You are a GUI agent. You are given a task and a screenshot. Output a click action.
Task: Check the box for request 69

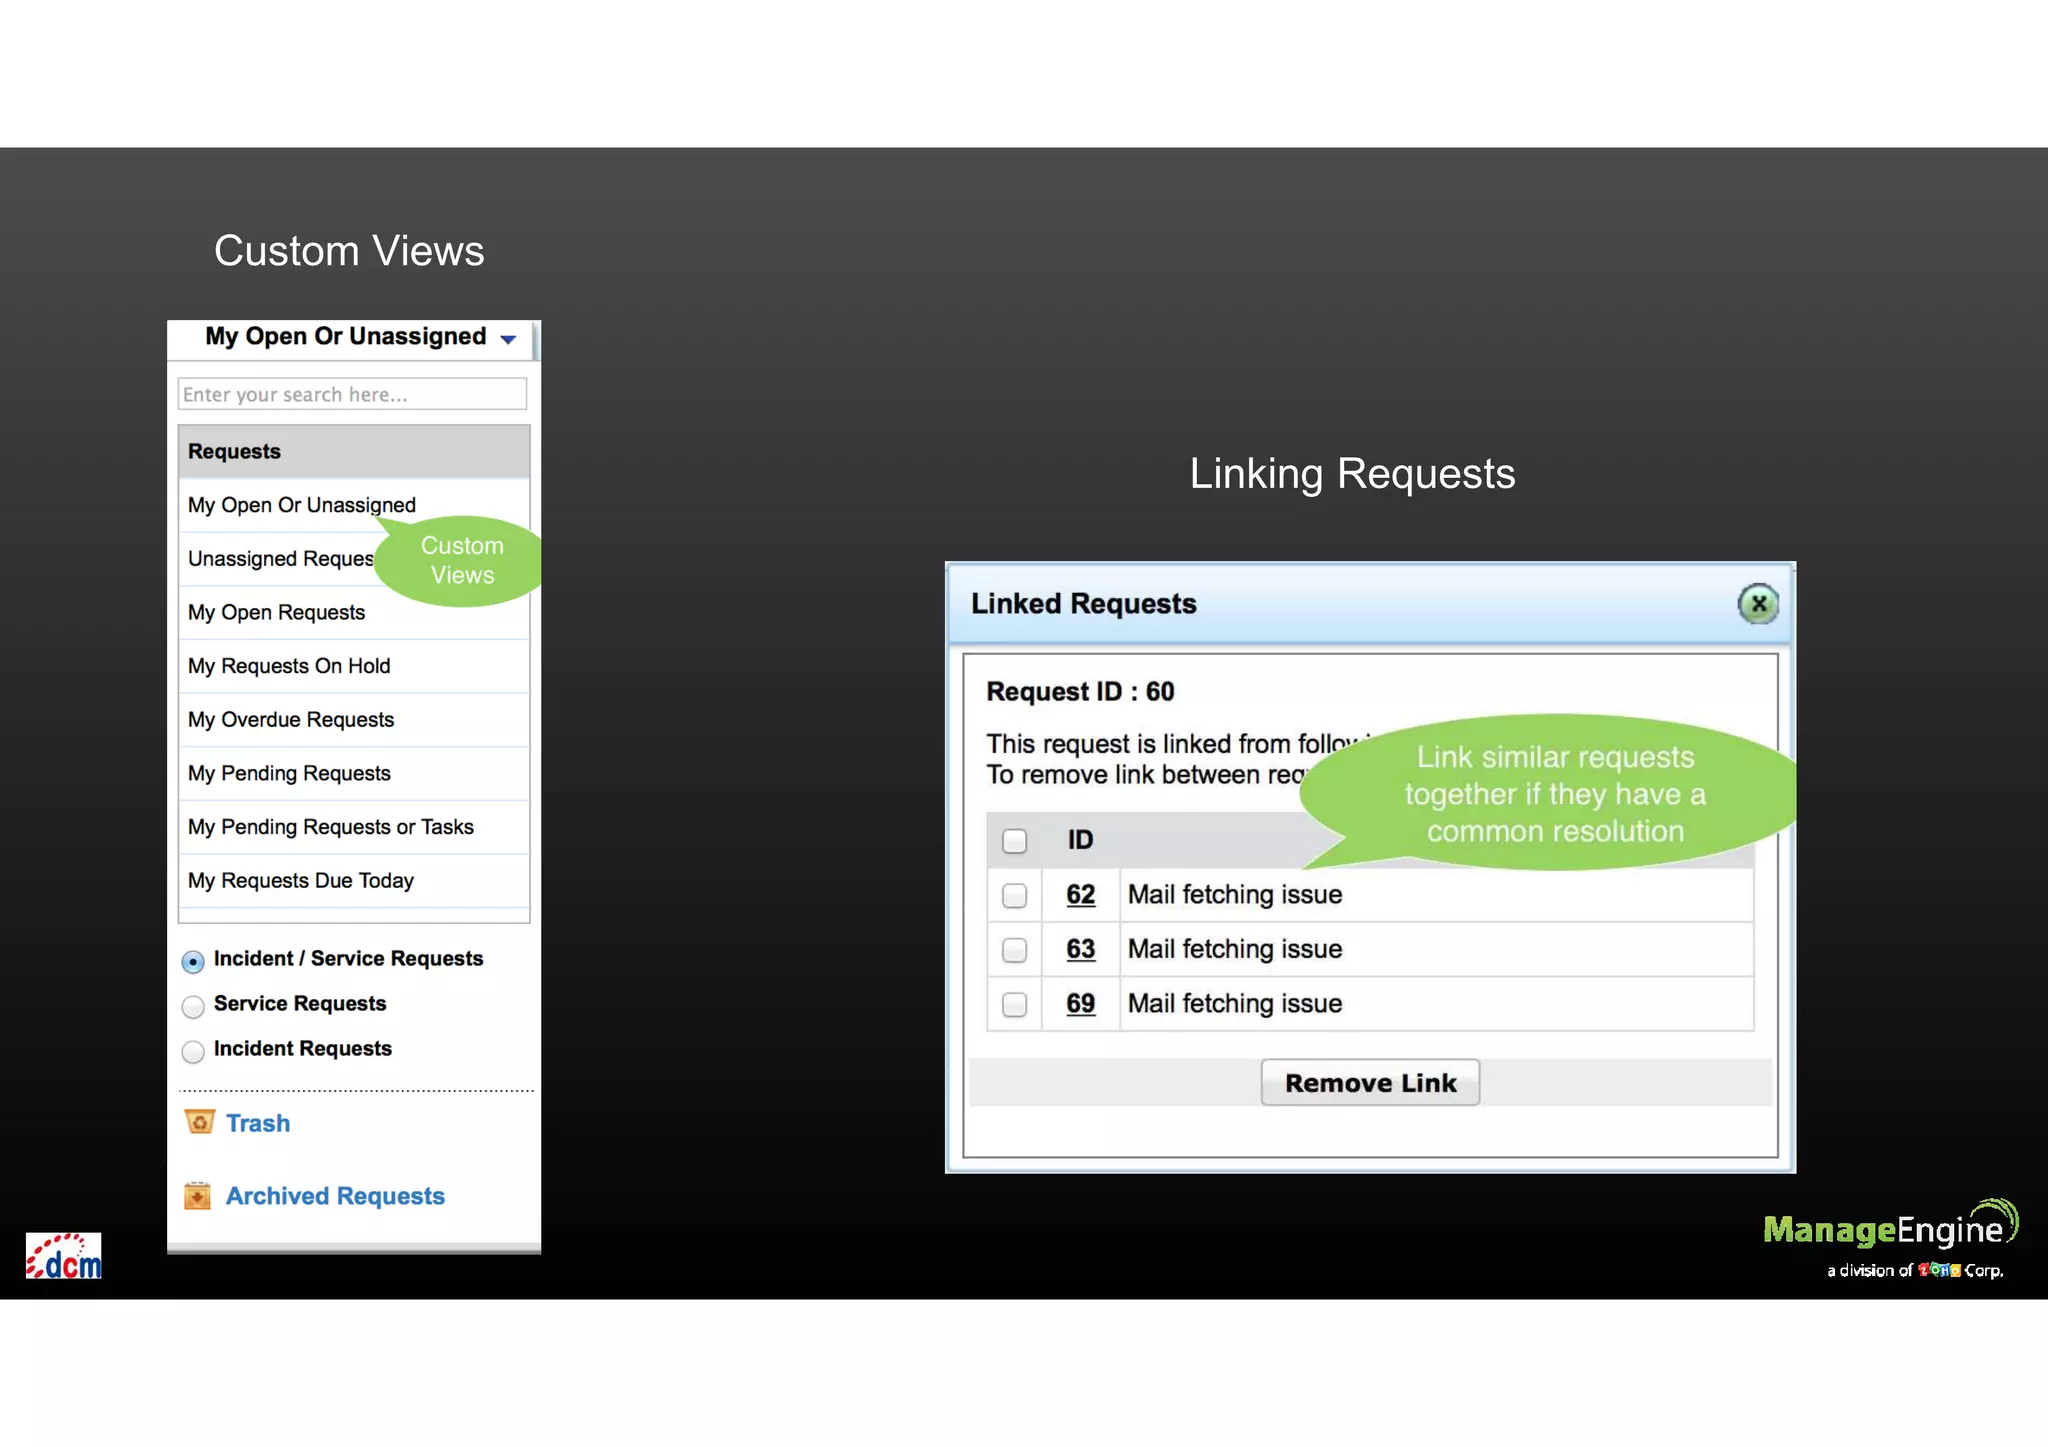[x=1014, y=1004]
